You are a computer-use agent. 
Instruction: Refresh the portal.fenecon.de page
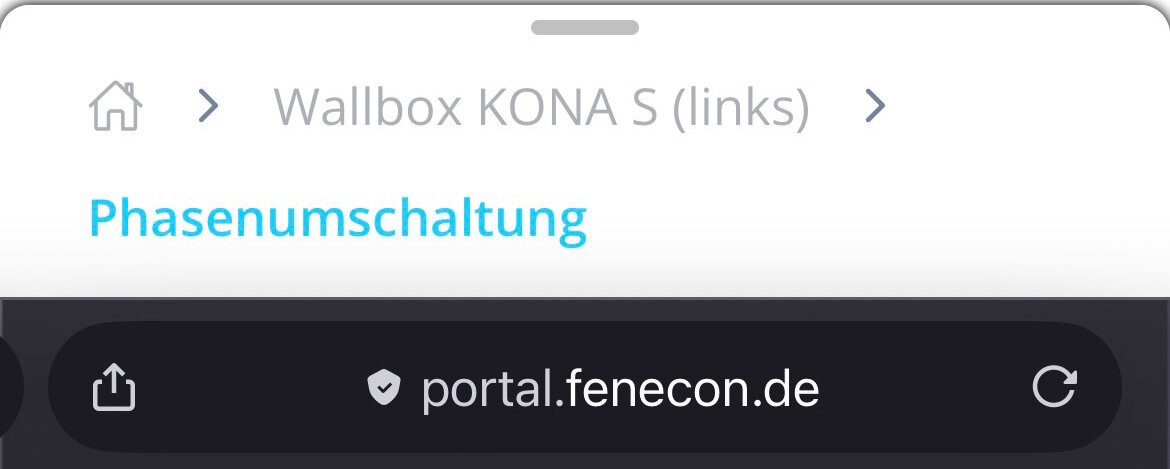click(x=1054, y=386)
